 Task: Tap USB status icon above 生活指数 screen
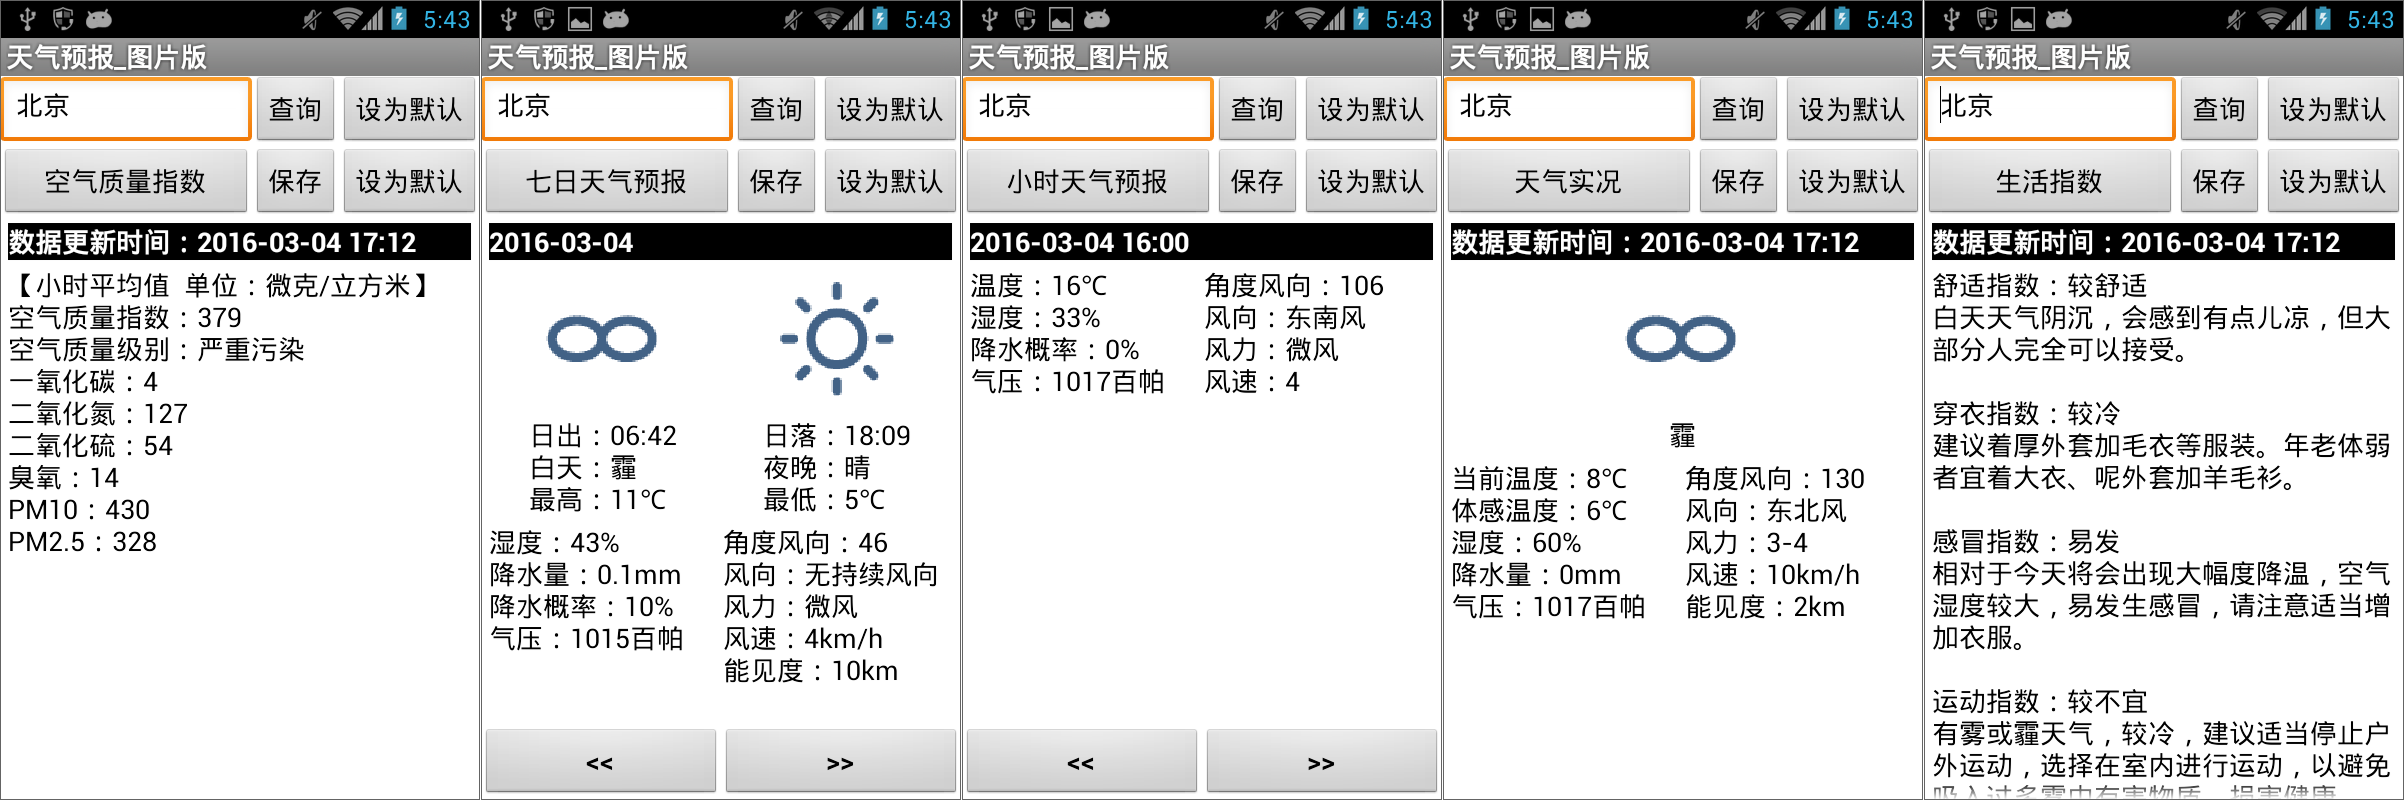(1952, 19)
